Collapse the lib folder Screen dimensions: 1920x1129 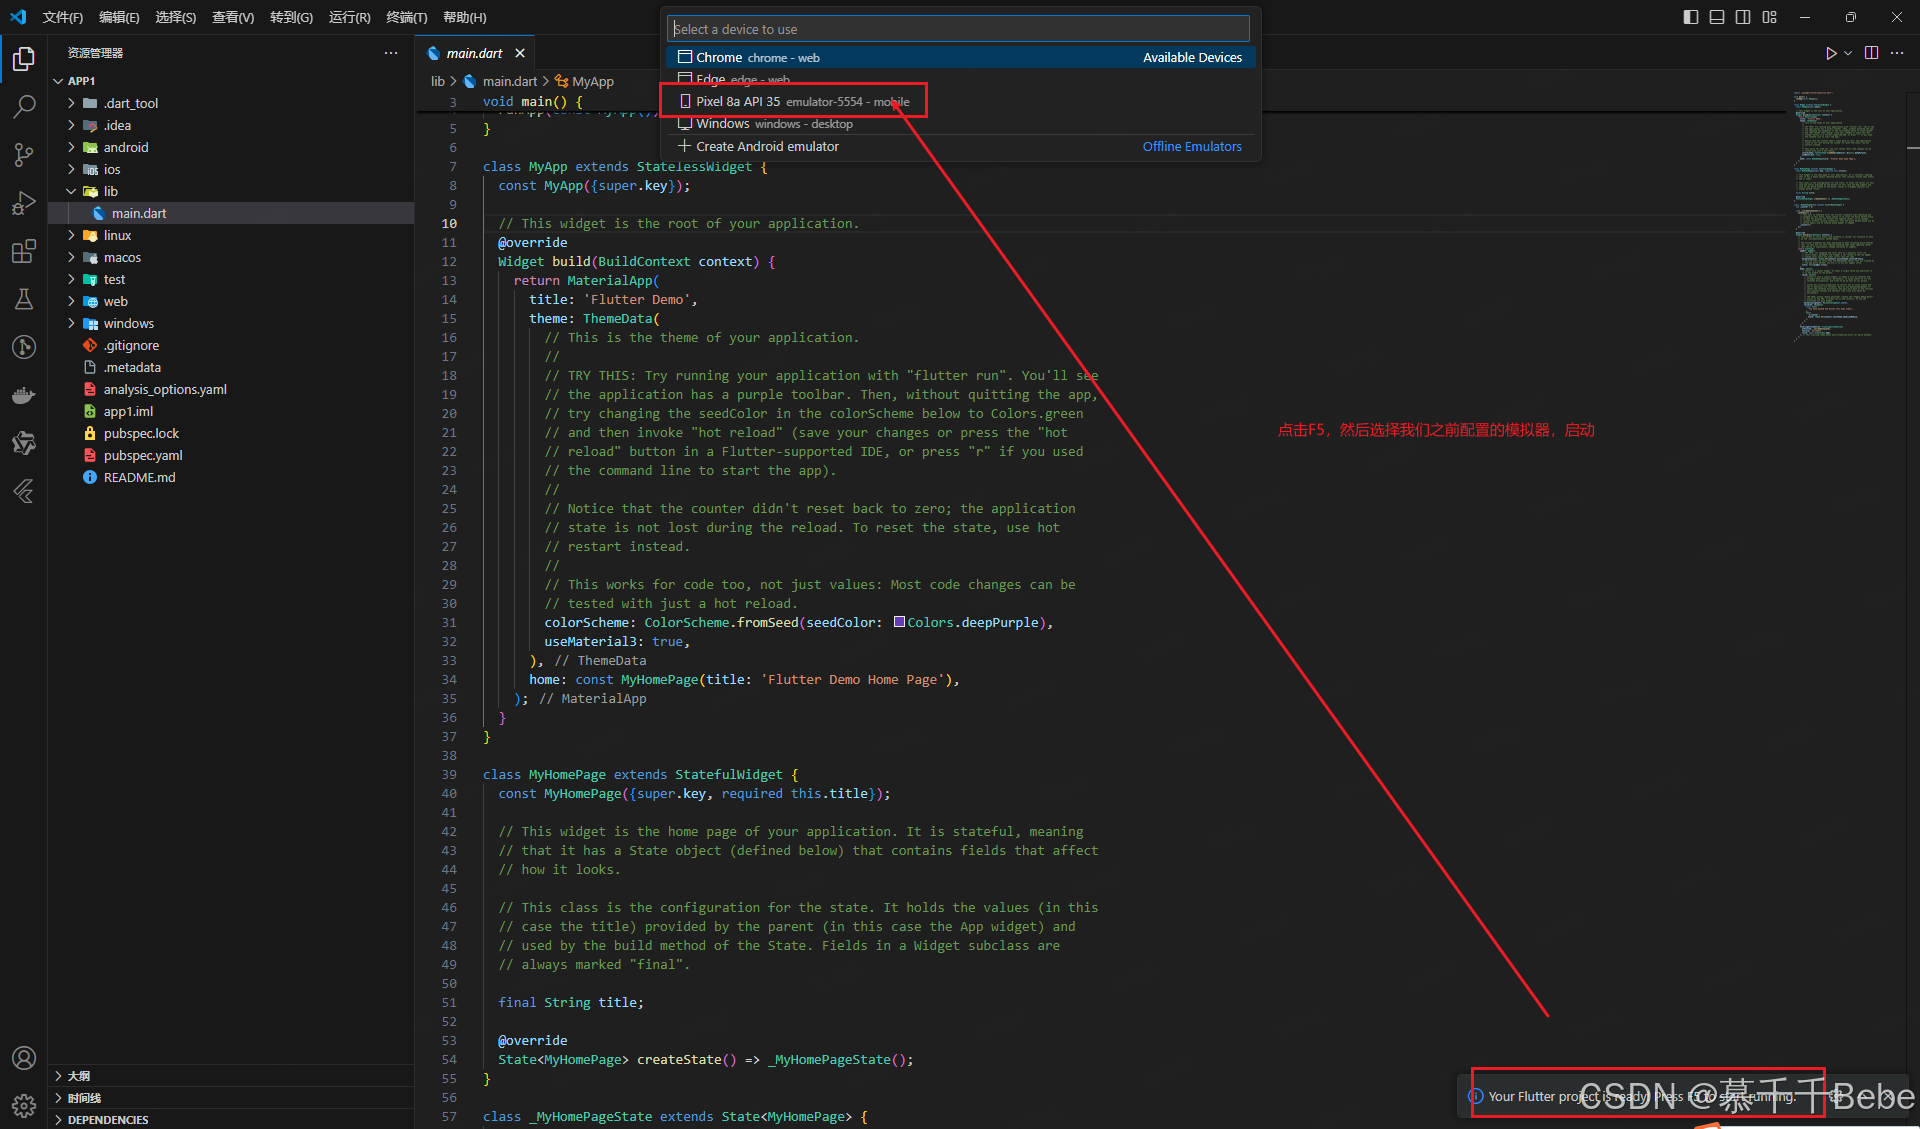(x=110, y=191)
